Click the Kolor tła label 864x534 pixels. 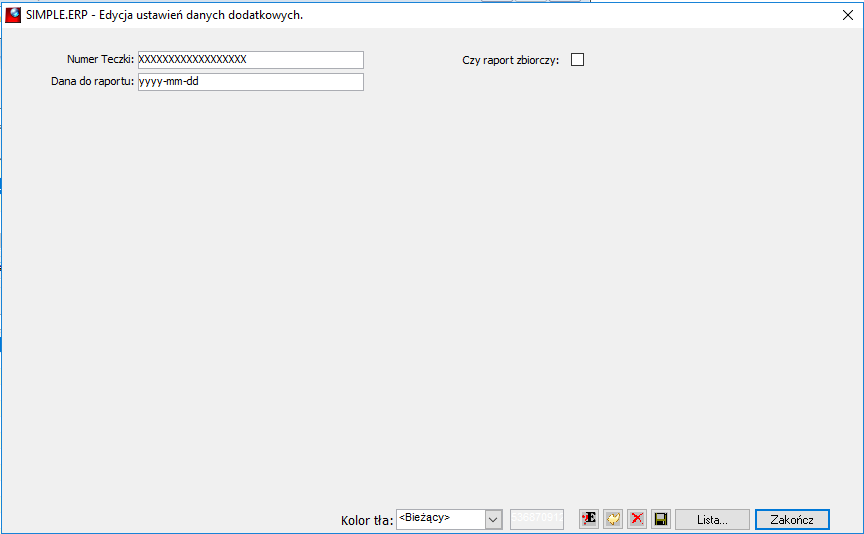pos(367,520)
